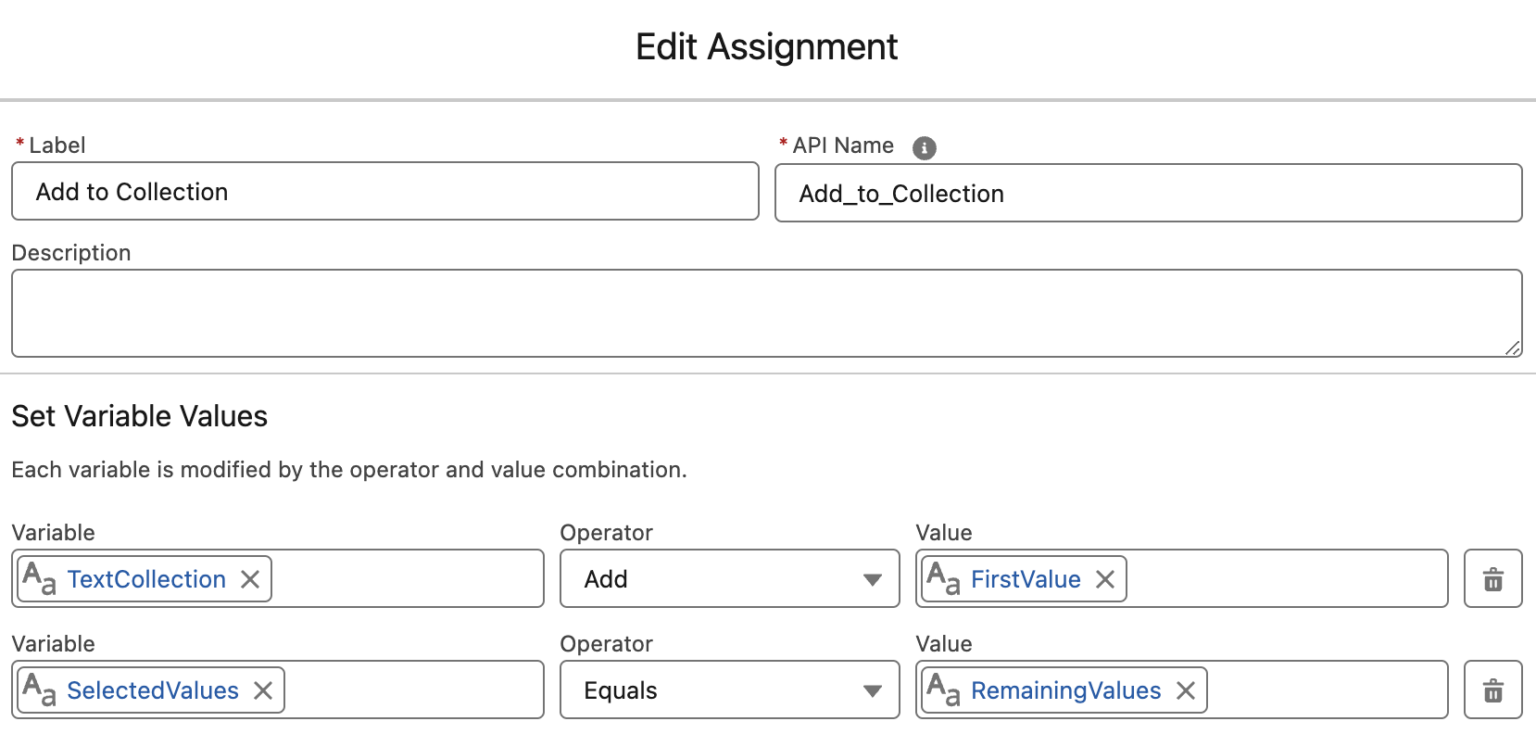
Task: Click the Aa icon inside the RemainingValues pill
Action: (x=945, y=689)
